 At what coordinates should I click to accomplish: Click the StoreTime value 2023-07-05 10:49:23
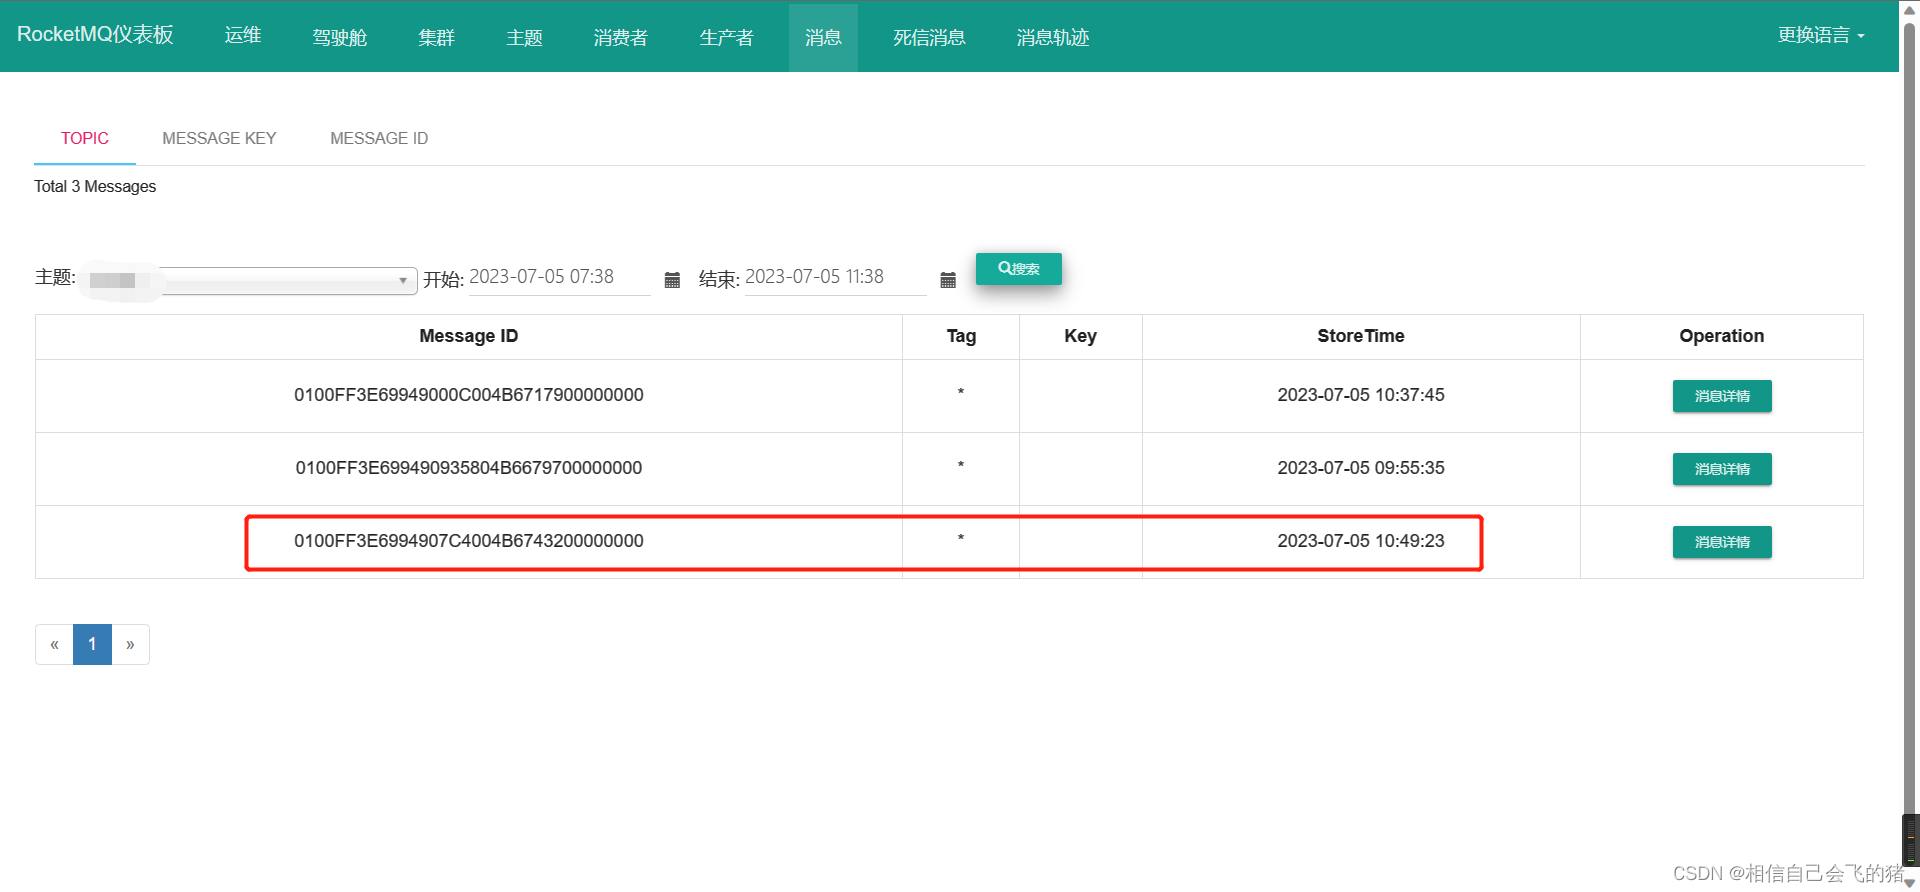1361,541
